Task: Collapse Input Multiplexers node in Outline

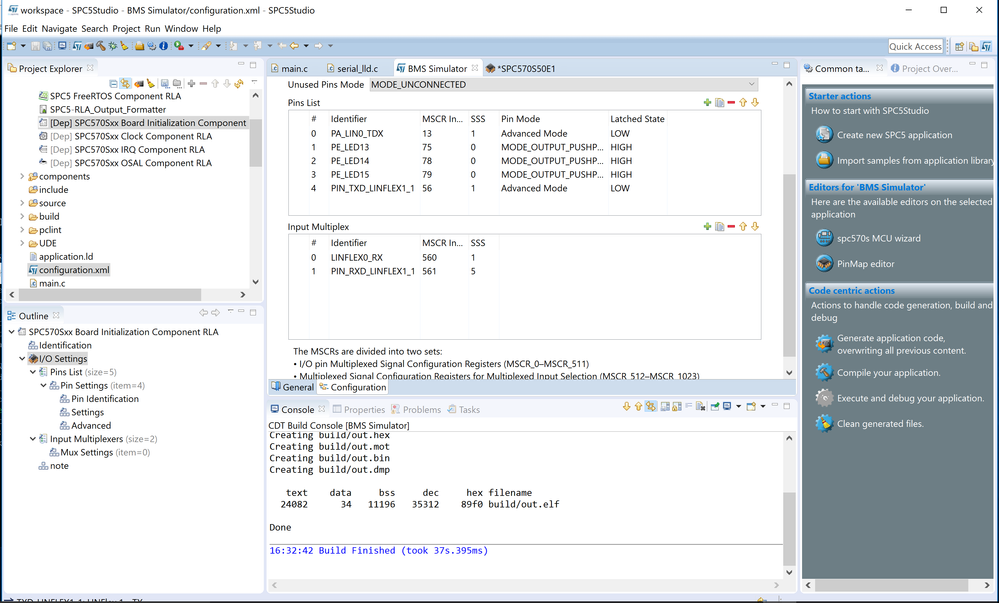Action: coord(33,439)
